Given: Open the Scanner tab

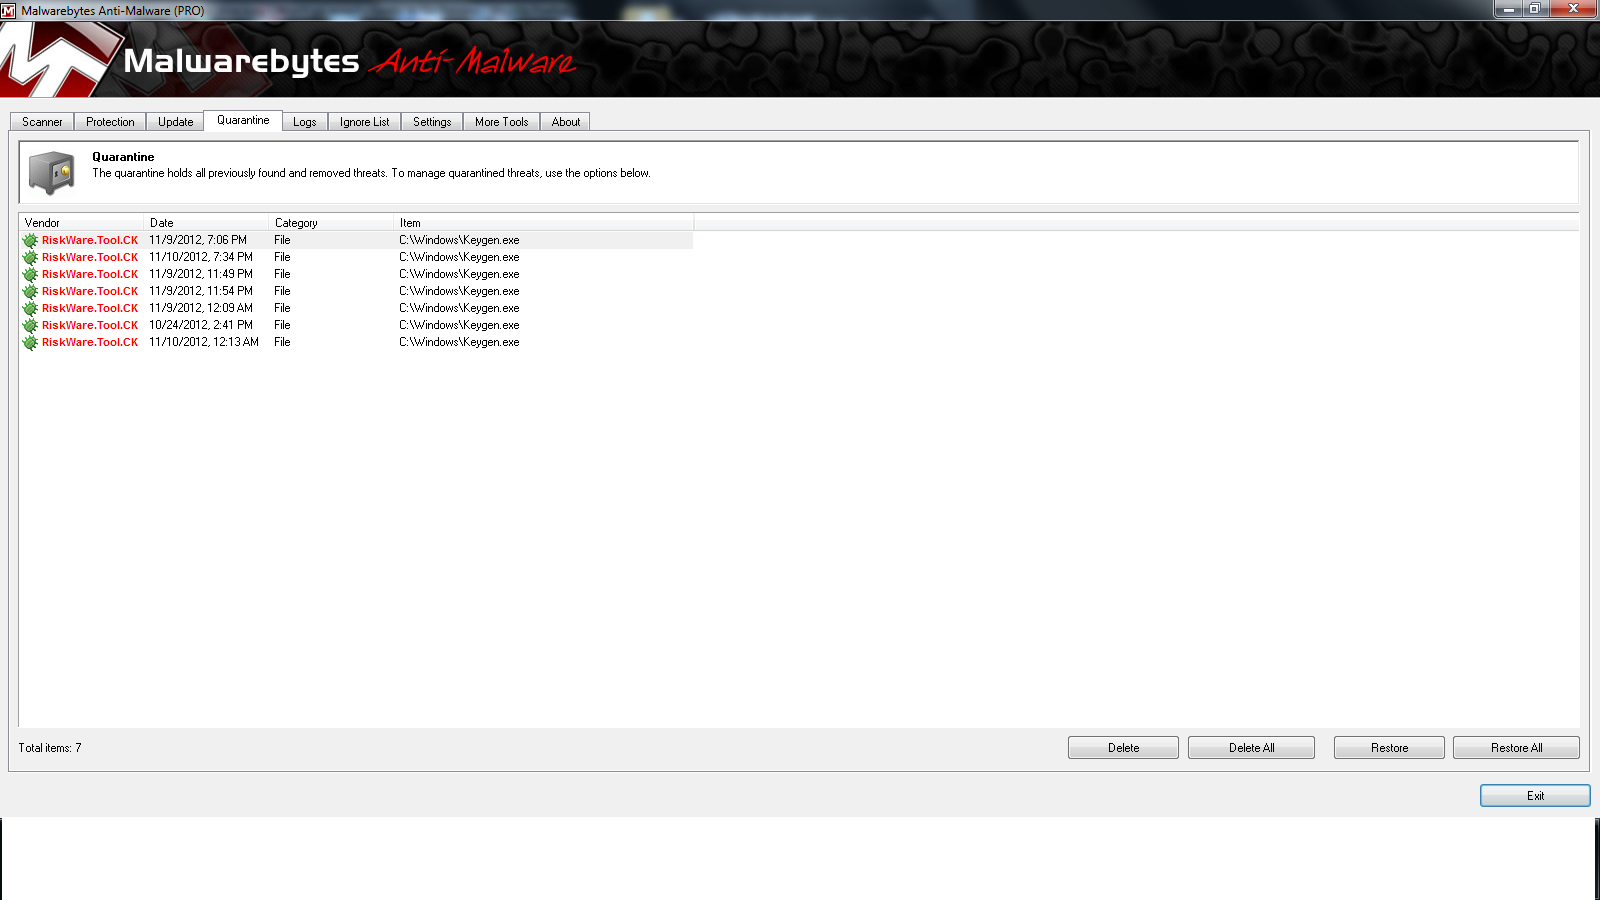Looking at the screenshot, I should click(x=42, y=122).
